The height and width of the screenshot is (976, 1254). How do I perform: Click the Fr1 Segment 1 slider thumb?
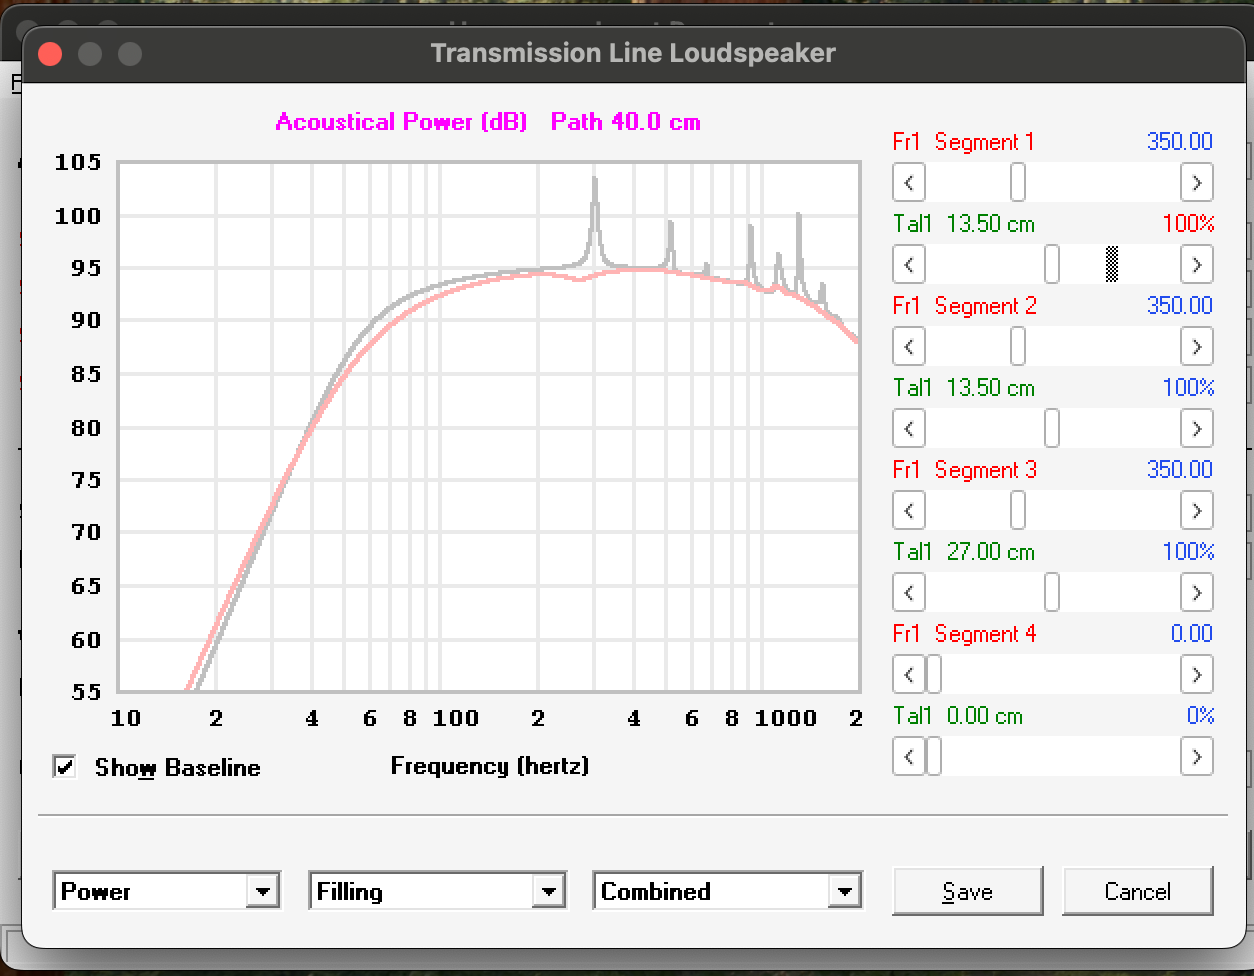coord(1018,183)
